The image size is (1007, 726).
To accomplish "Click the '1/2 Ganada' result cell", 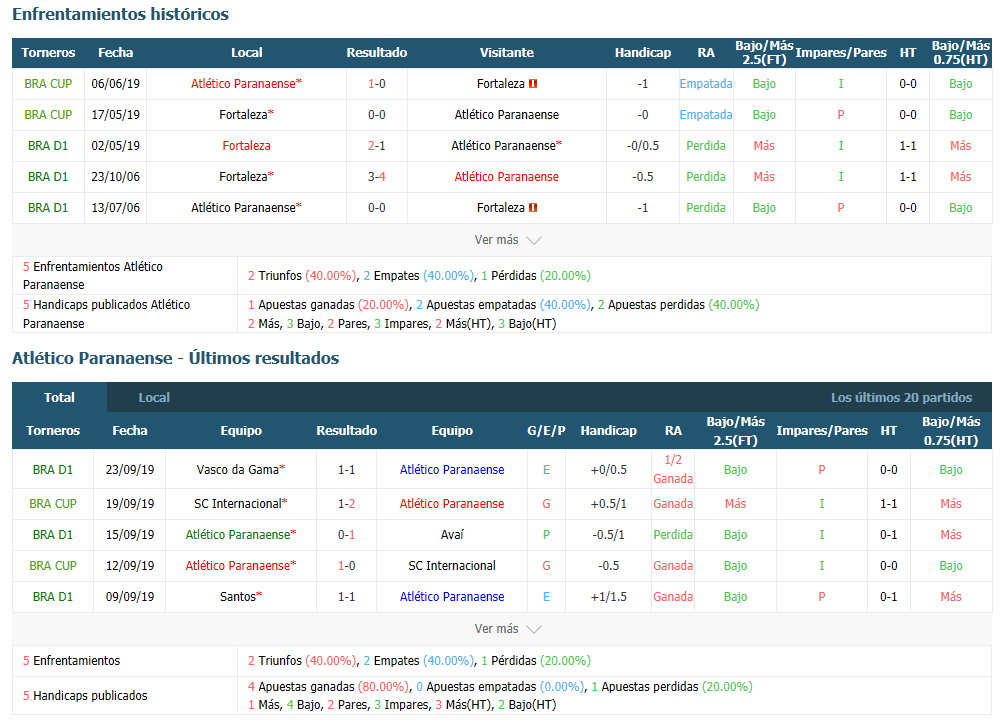I will [673, 469].
